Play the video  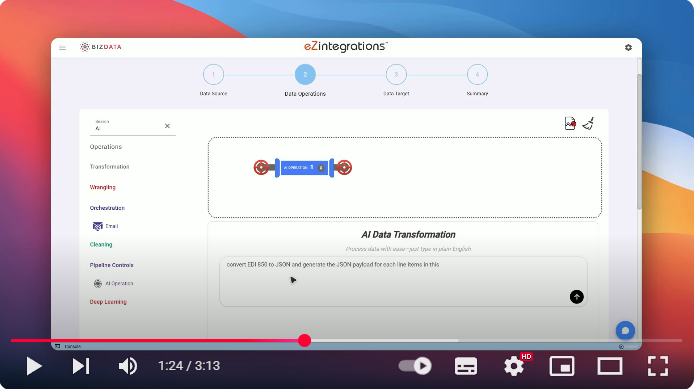coord(34,366)
